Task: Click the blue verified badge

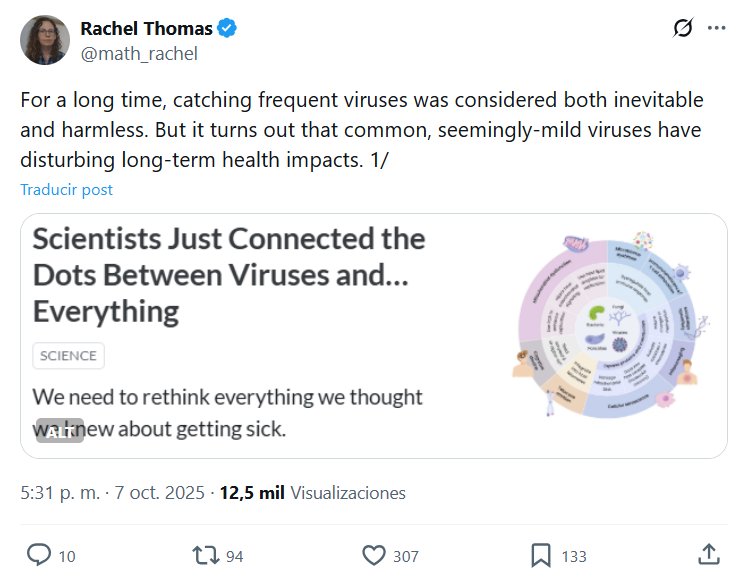Action: (x=228, y=29)
